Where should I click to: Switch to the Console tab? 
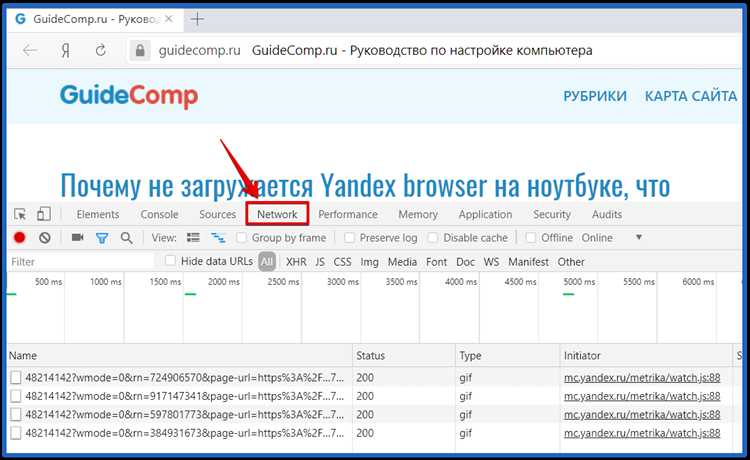(159, 214)
